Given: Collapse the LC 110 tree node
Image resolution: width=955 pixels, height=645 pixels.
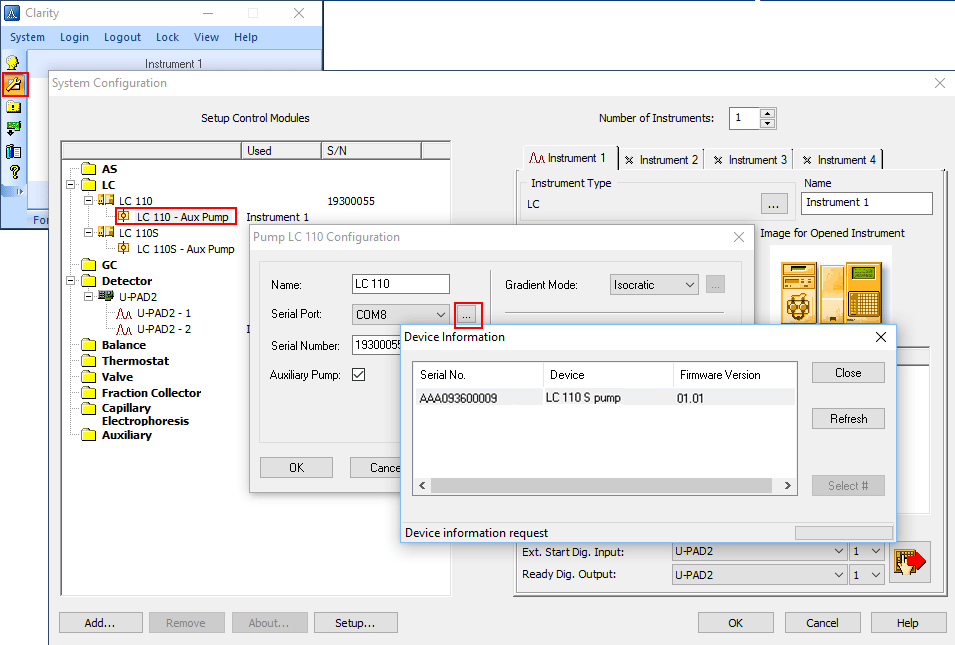Looking at the screenshot, I should 88,200.
